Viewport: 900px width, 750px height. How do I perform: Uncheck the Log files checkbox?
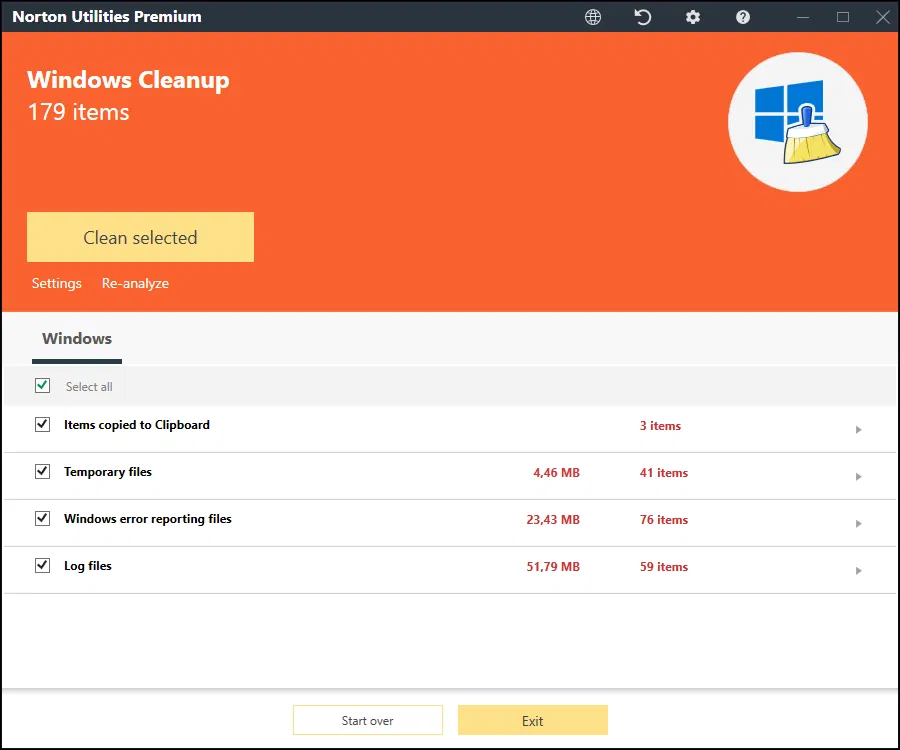pos(42,566)
